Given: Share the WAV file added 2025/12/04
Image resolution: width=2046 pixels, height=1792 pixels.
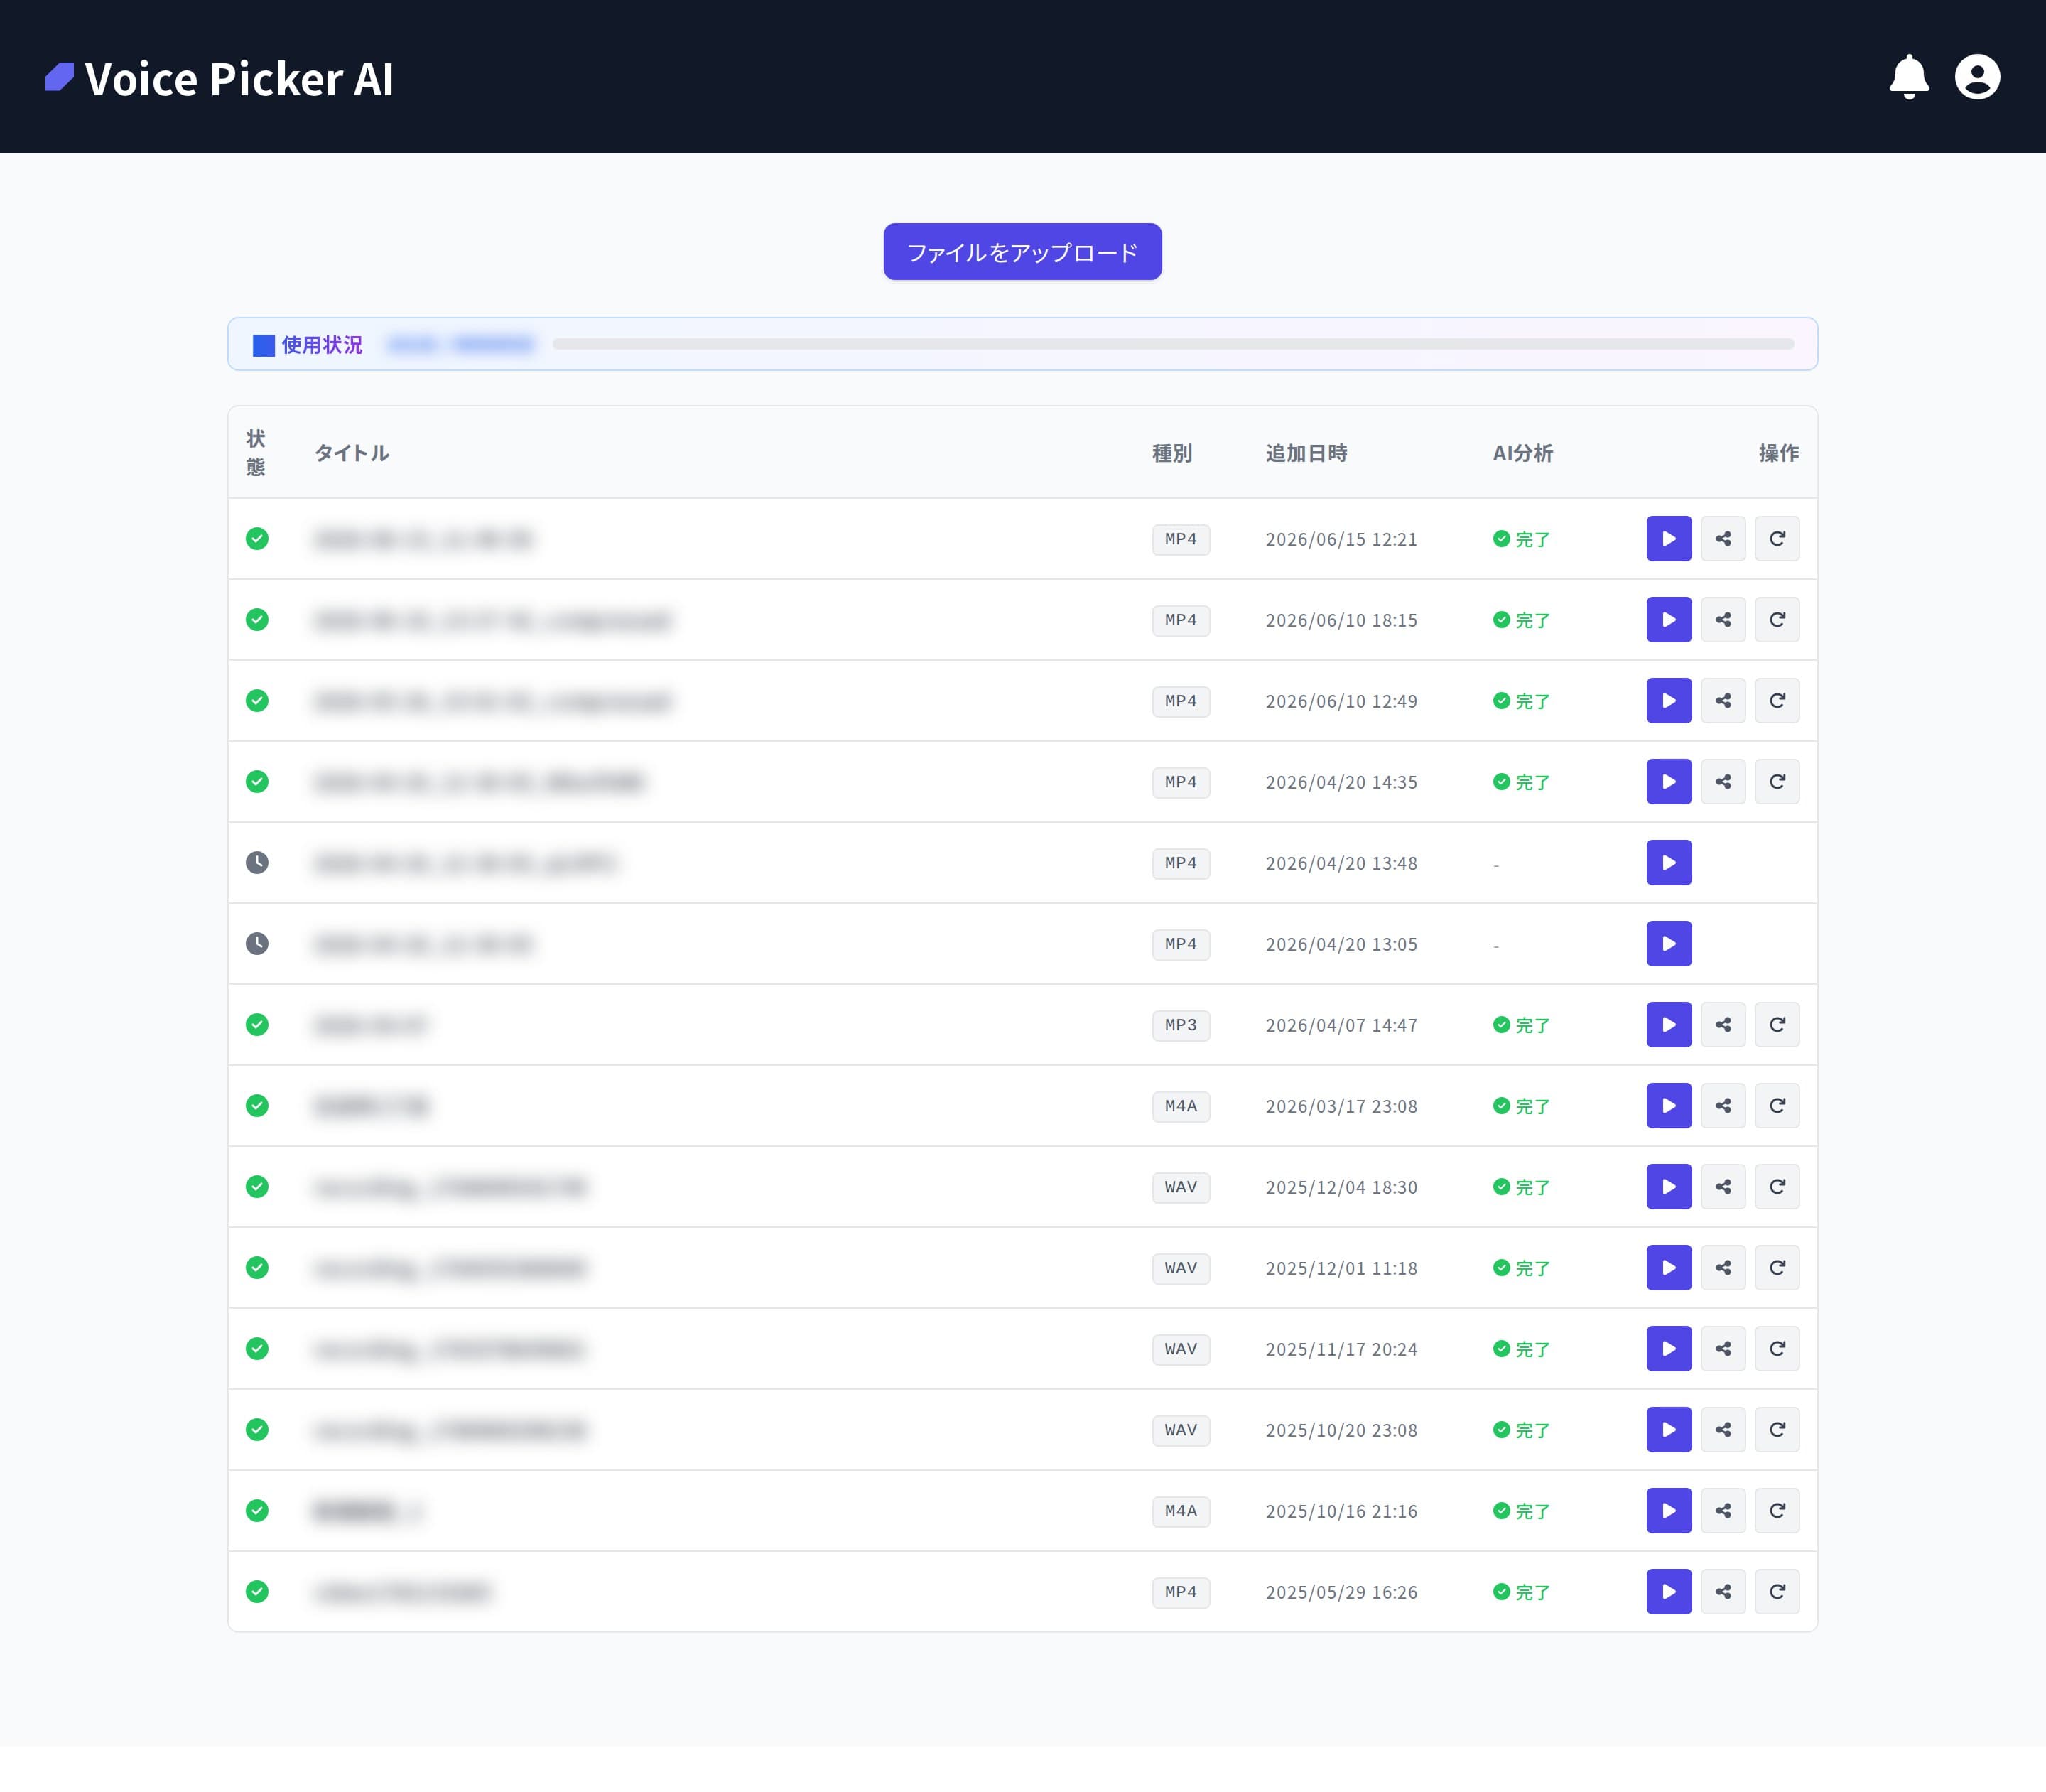Looking at the screenshot, I should [1723, 1187].
